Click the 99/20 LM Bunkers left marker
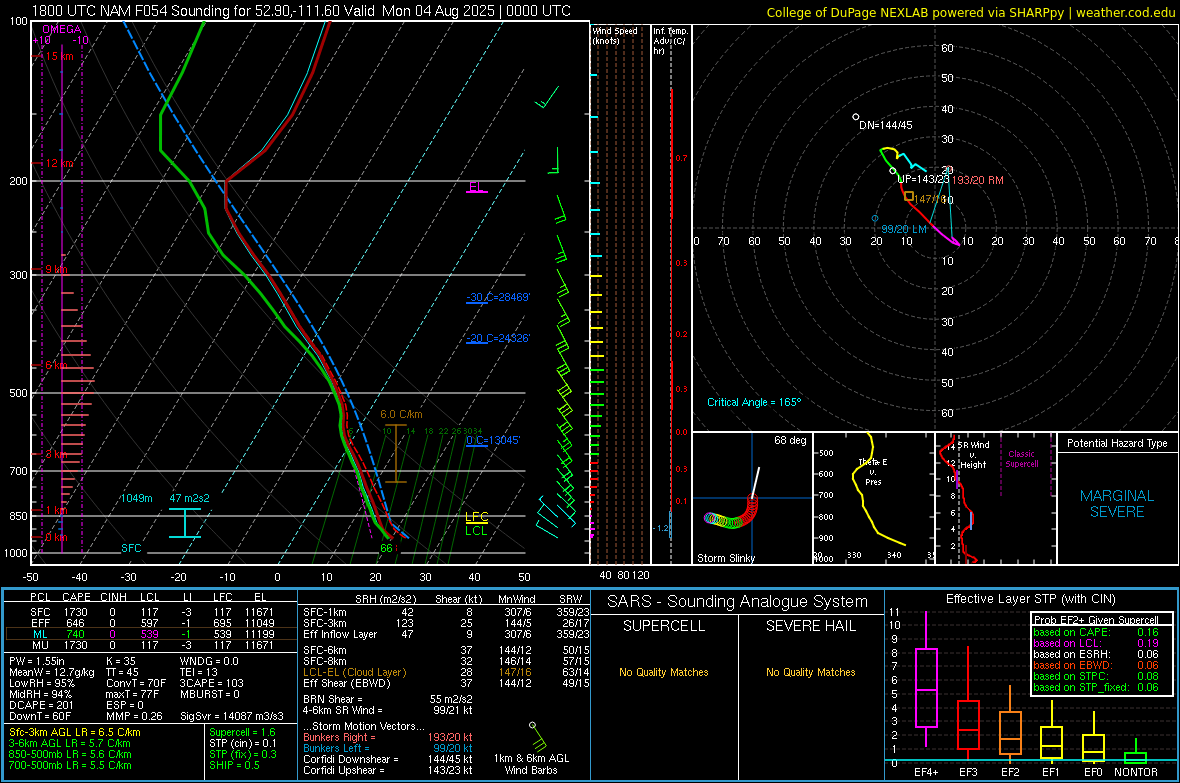1180x783 pixels. (874, 218)
